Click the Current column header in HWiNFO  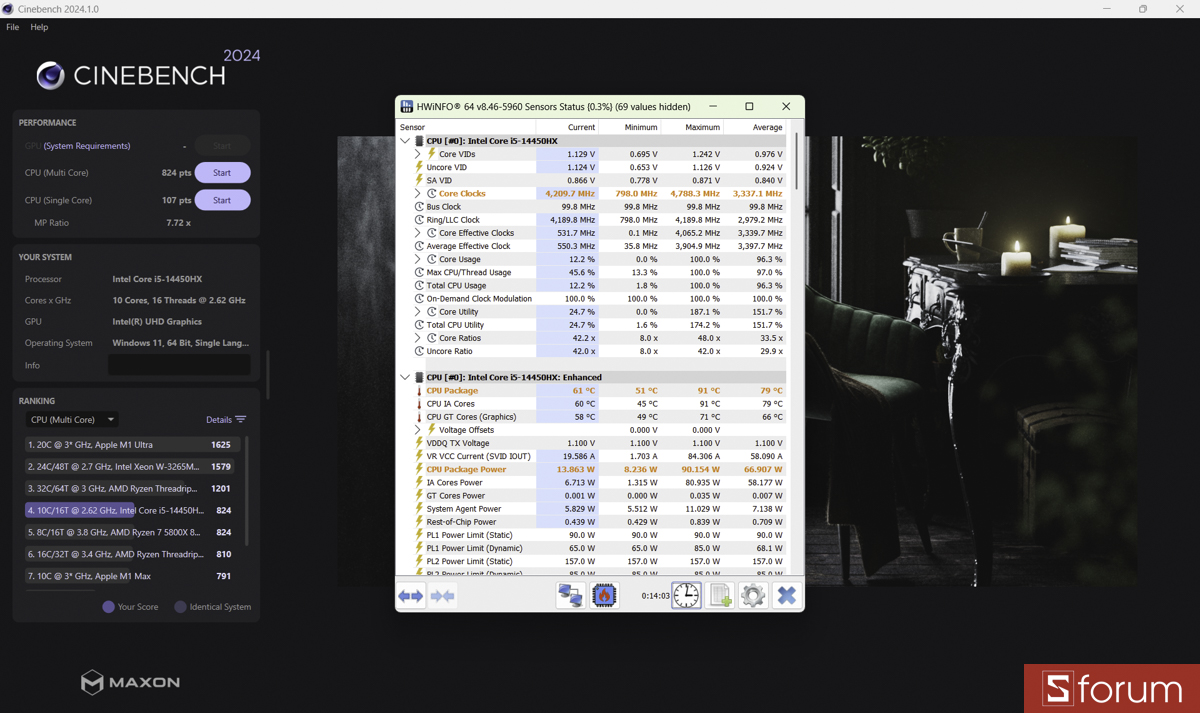tap(567, 127)
